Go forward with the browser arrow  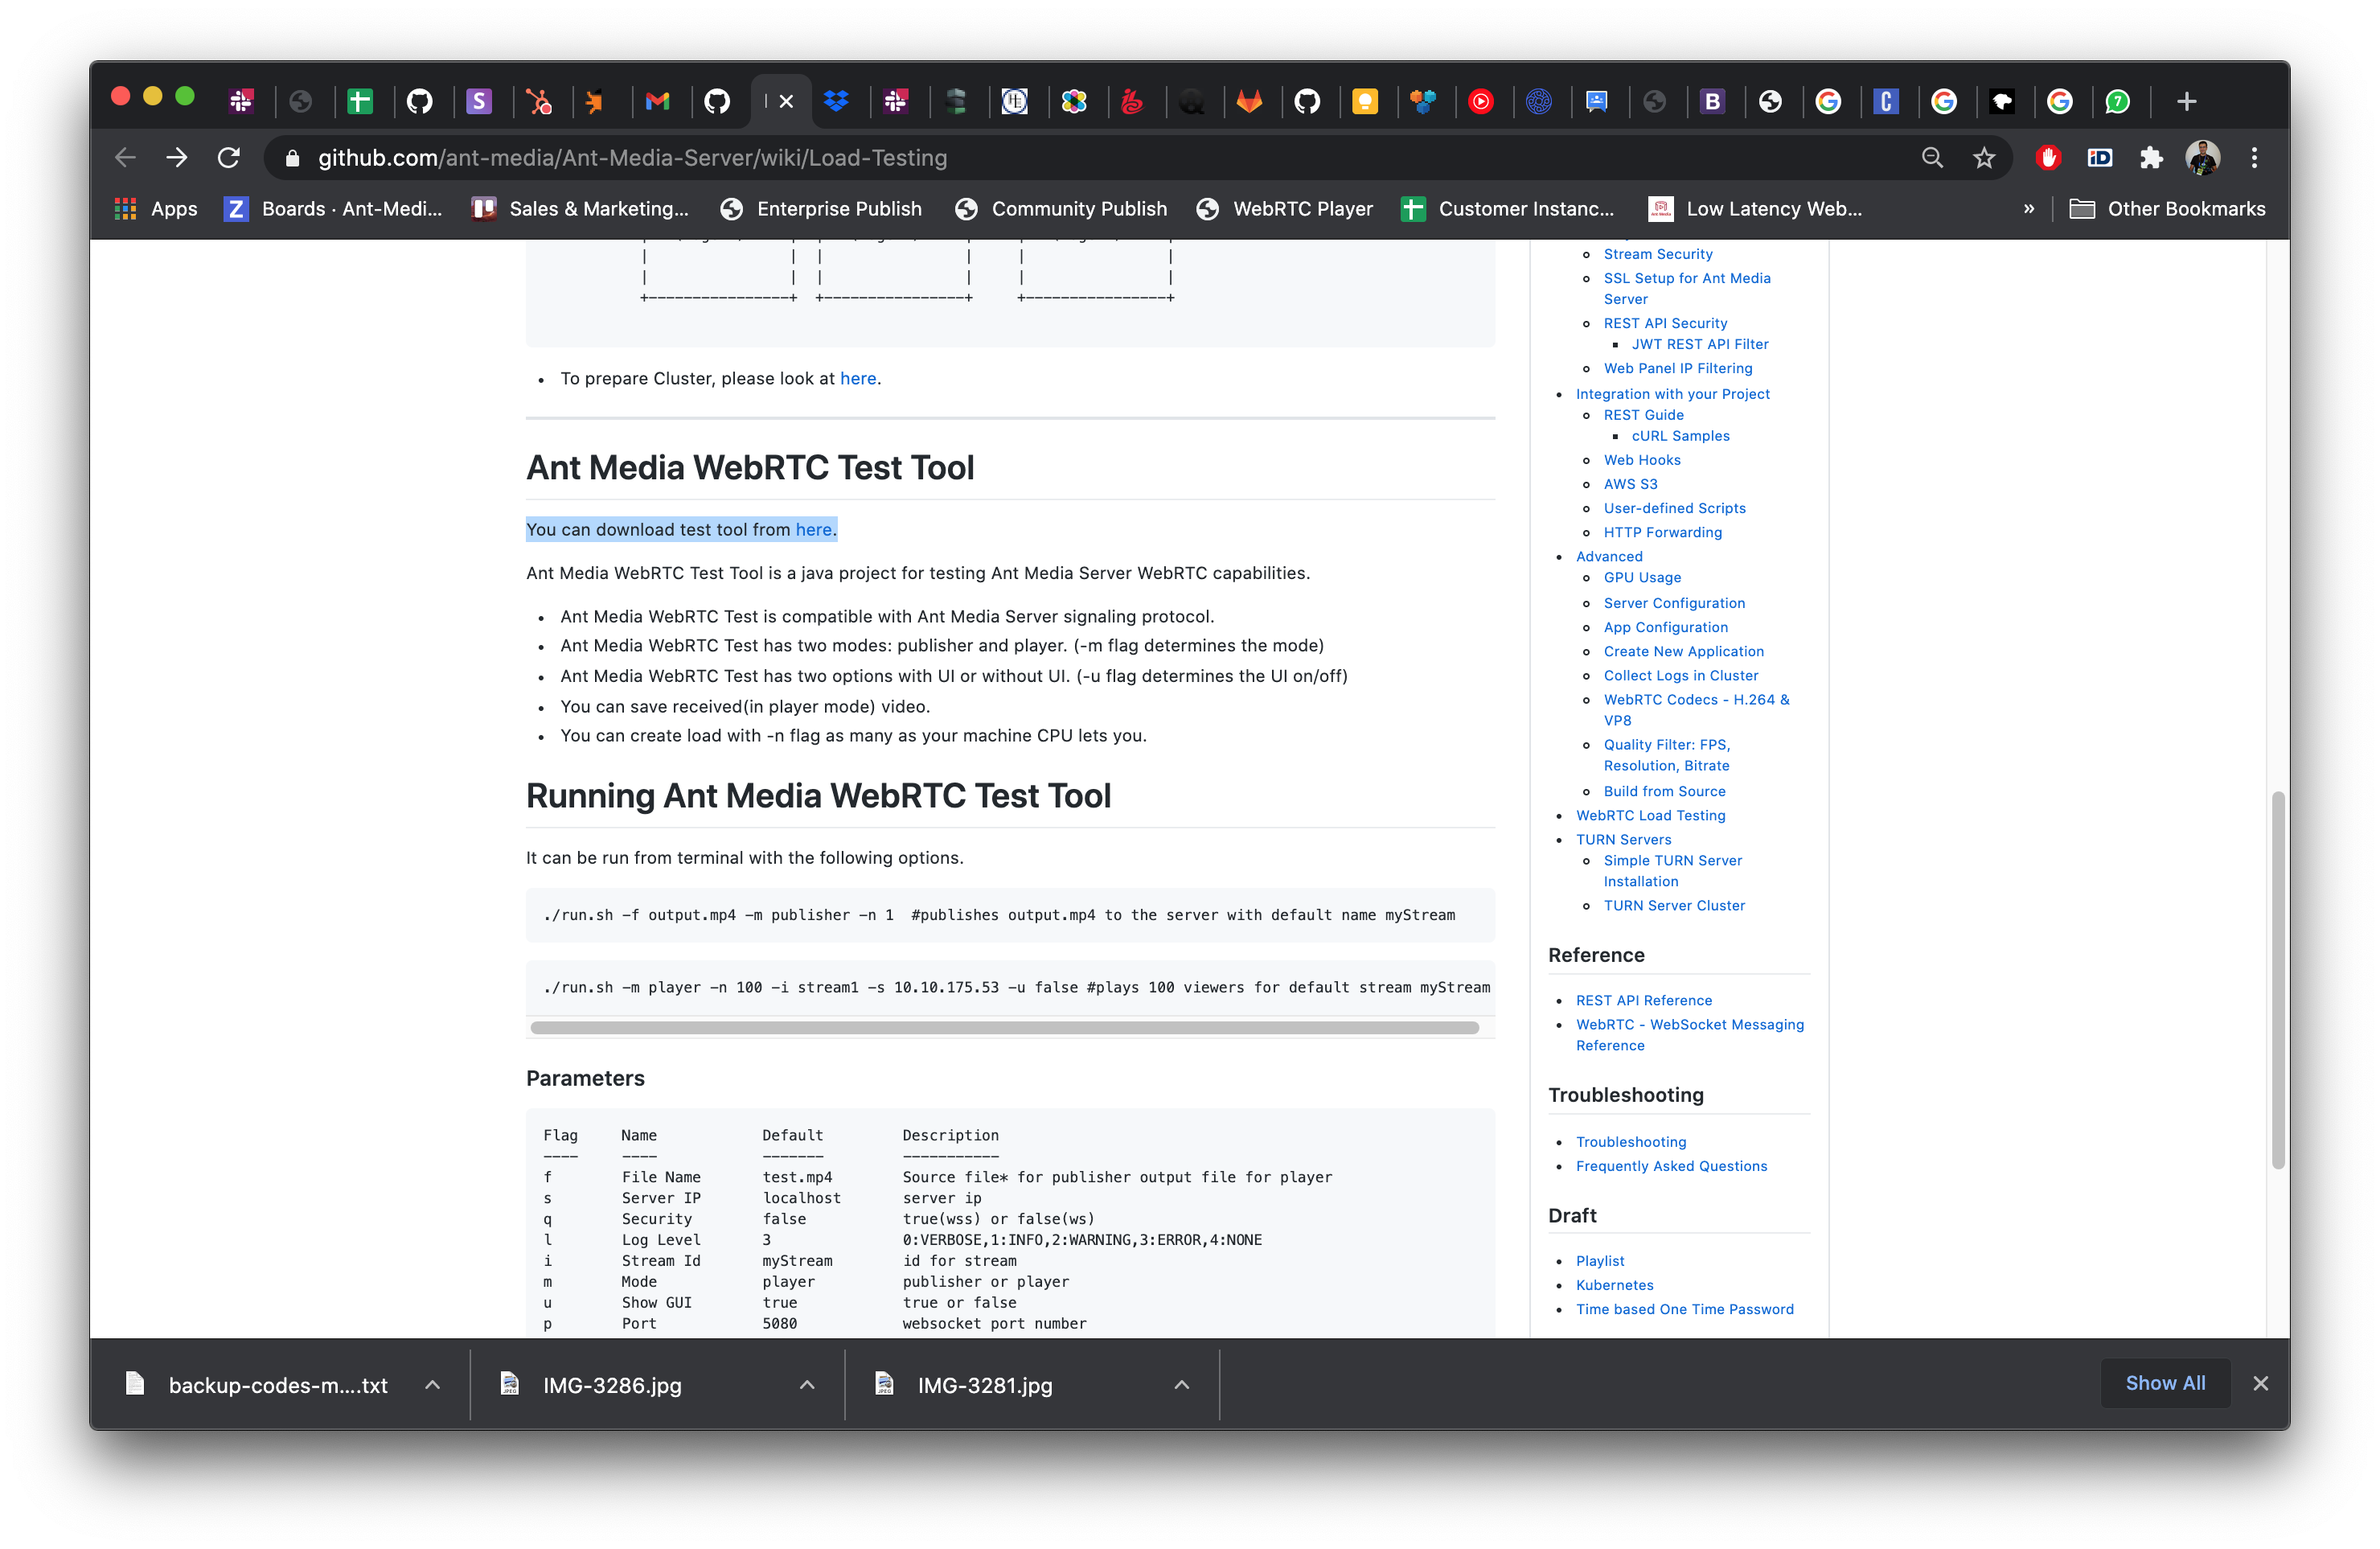pyautogui.click(x=177, y=157)
